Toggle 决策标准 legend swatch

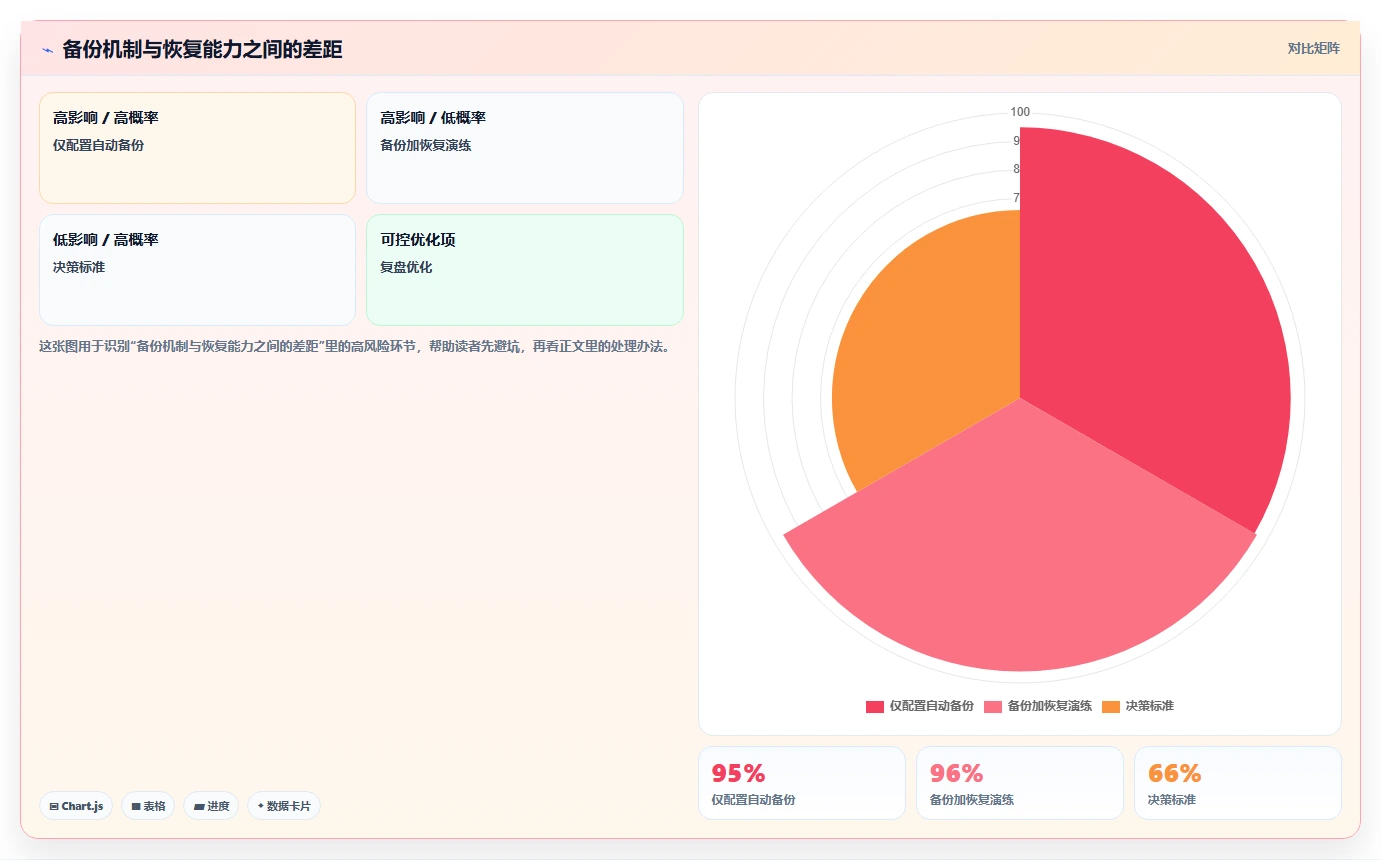click(1111, 706)
